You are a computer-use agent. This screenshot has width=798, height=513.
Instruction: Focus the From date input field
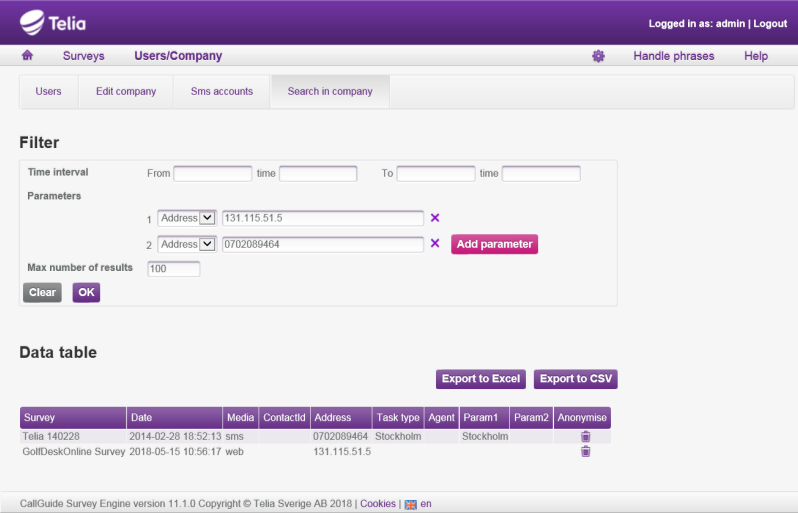212,174
